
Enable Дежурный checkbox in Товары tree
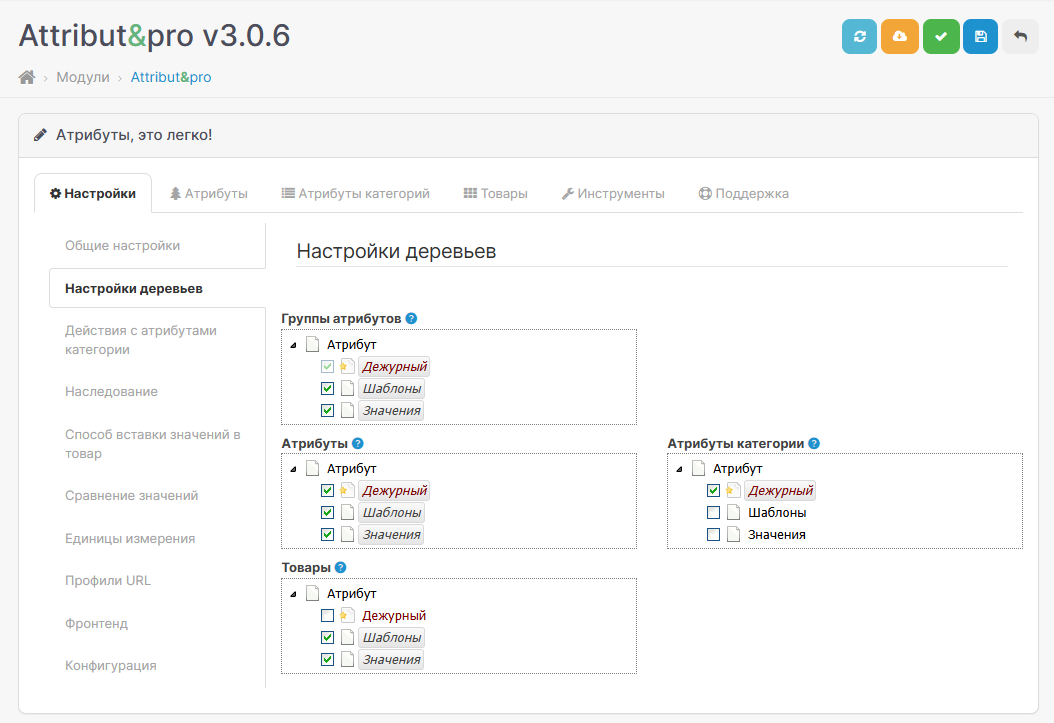pos(327,616)
